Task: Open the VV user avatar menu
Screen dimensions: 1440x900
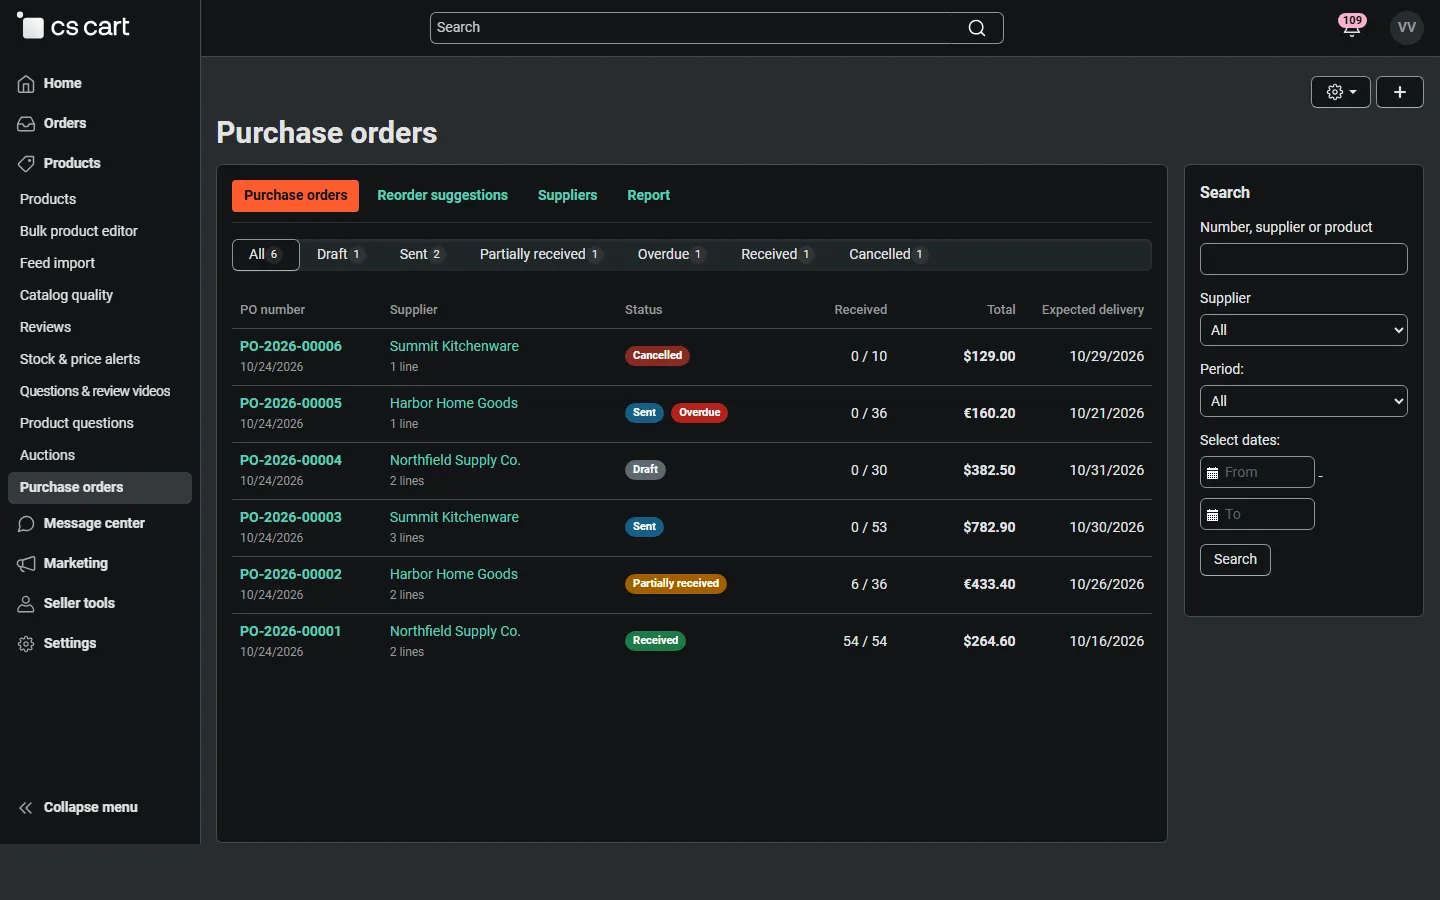Action: tap(1407, 28)
